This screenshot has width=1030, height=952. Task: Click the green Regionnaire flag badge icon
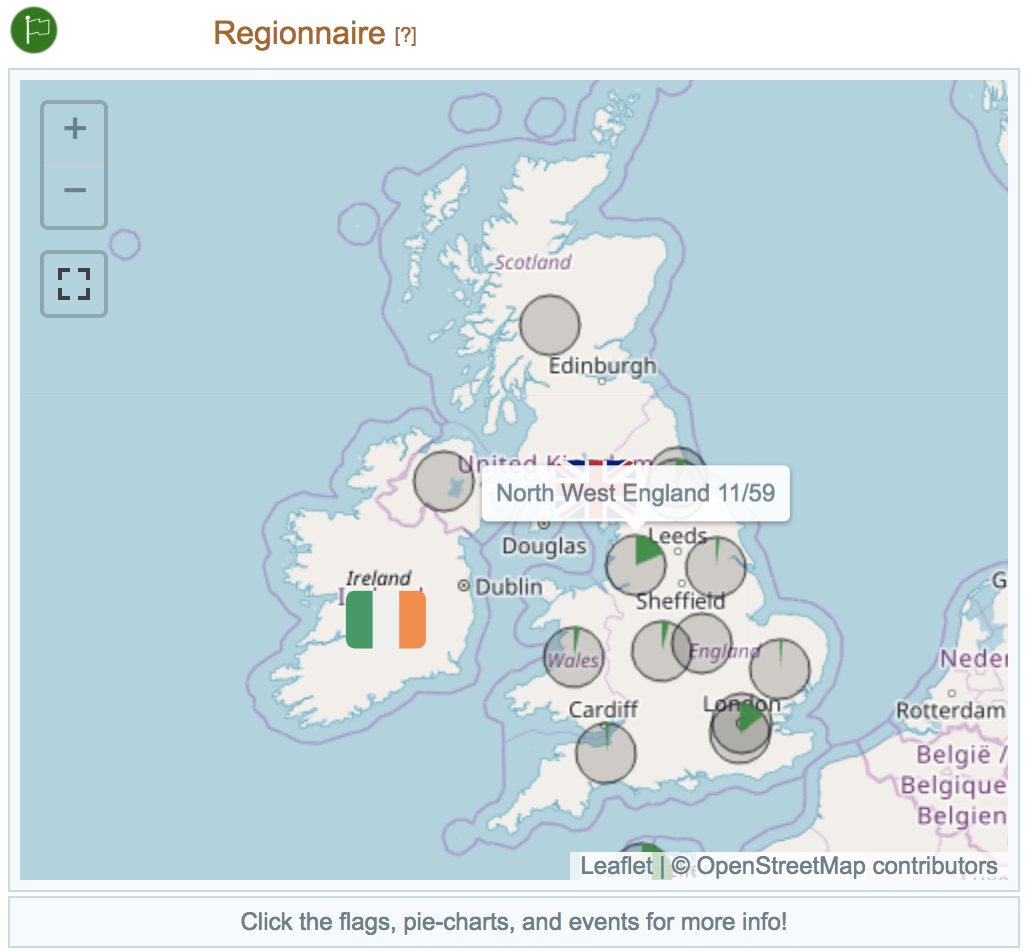tap(34, 30)
